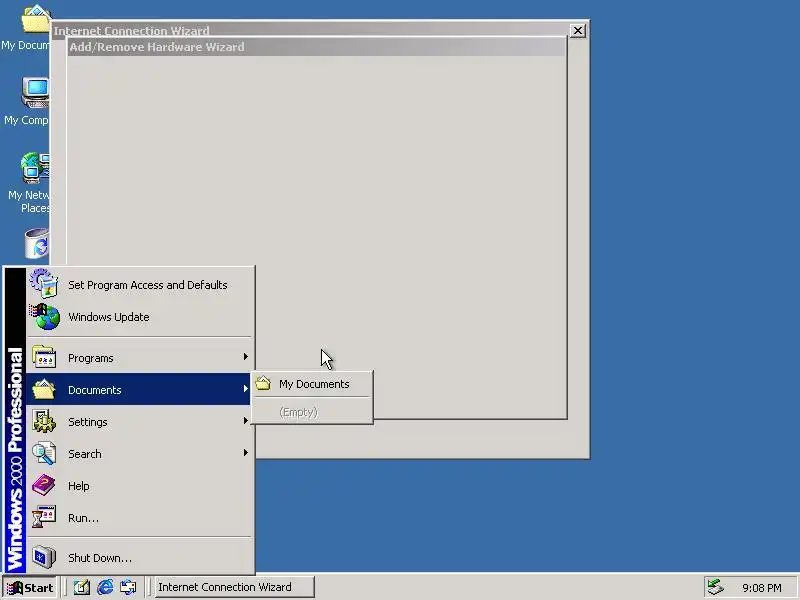
Task: Click the Start button
Action: 30,588
